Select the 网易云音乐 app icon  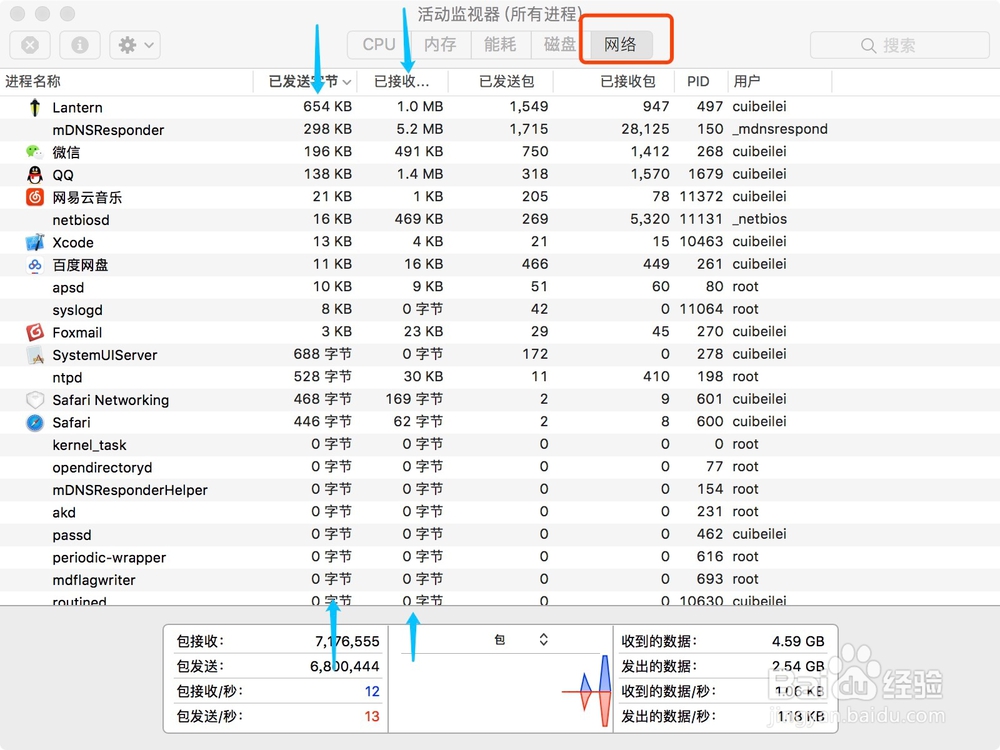pyautogui.click(x=34, y=197)
